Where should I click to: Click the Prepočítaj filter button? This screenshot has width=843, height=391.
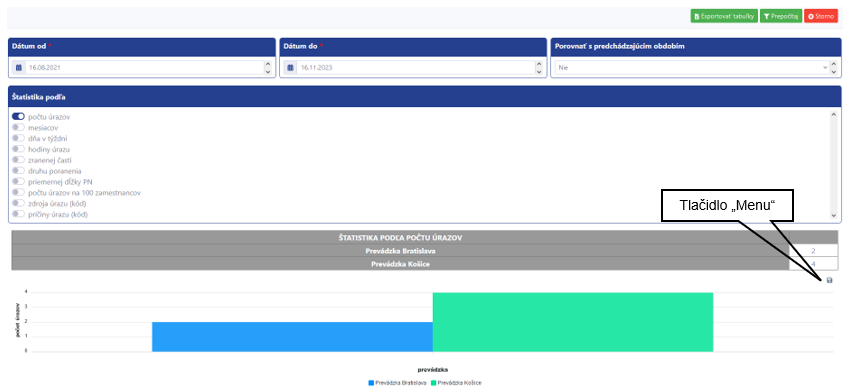point(781,16)
